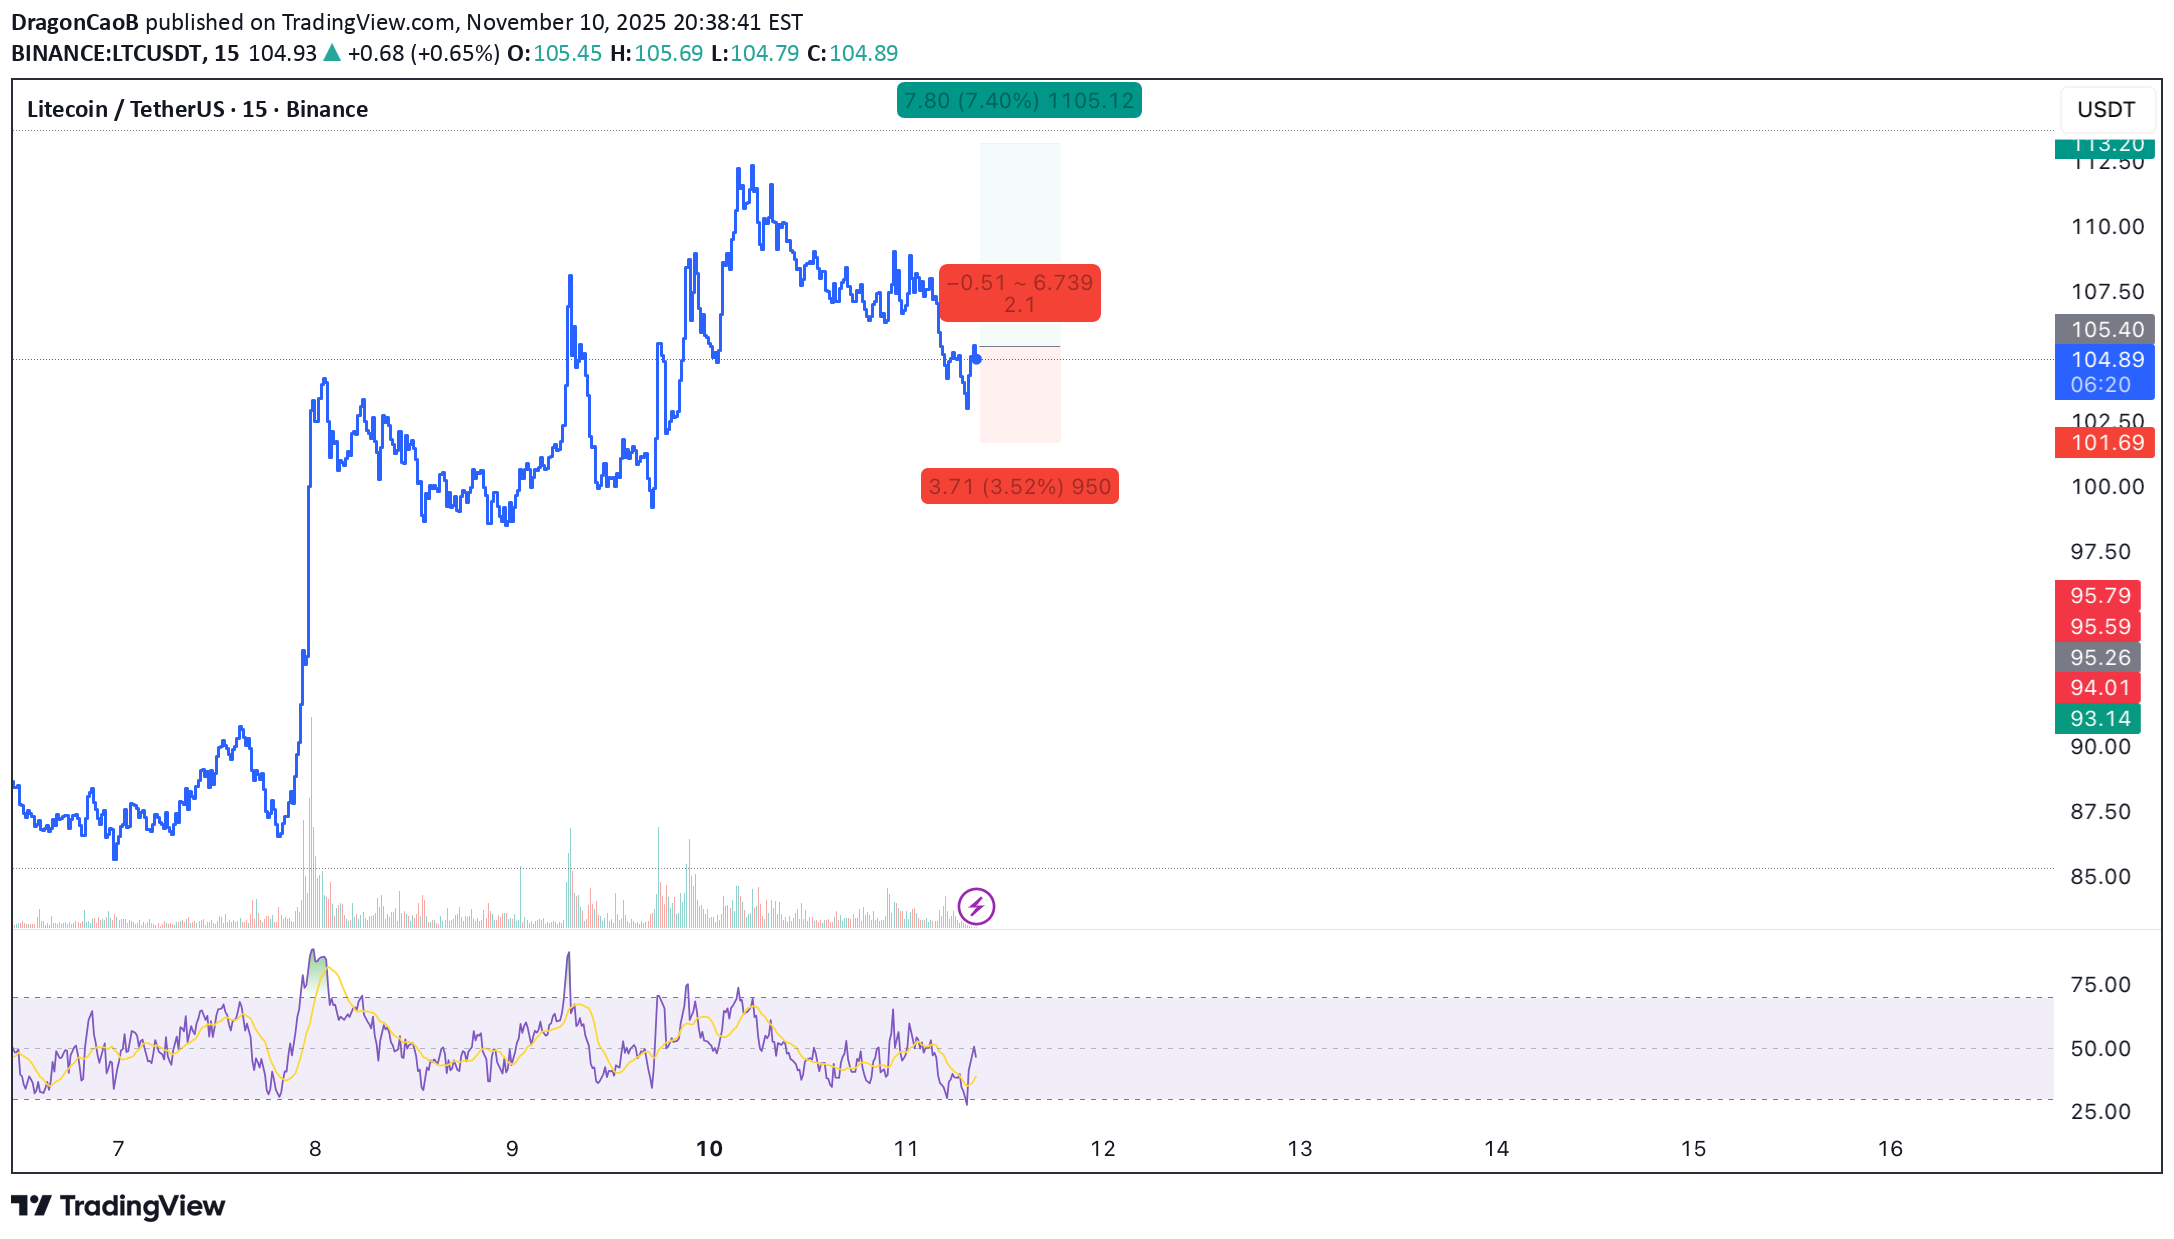Click the gray 95.26 price label
2174x1239 pixels.
[2098, 657]
